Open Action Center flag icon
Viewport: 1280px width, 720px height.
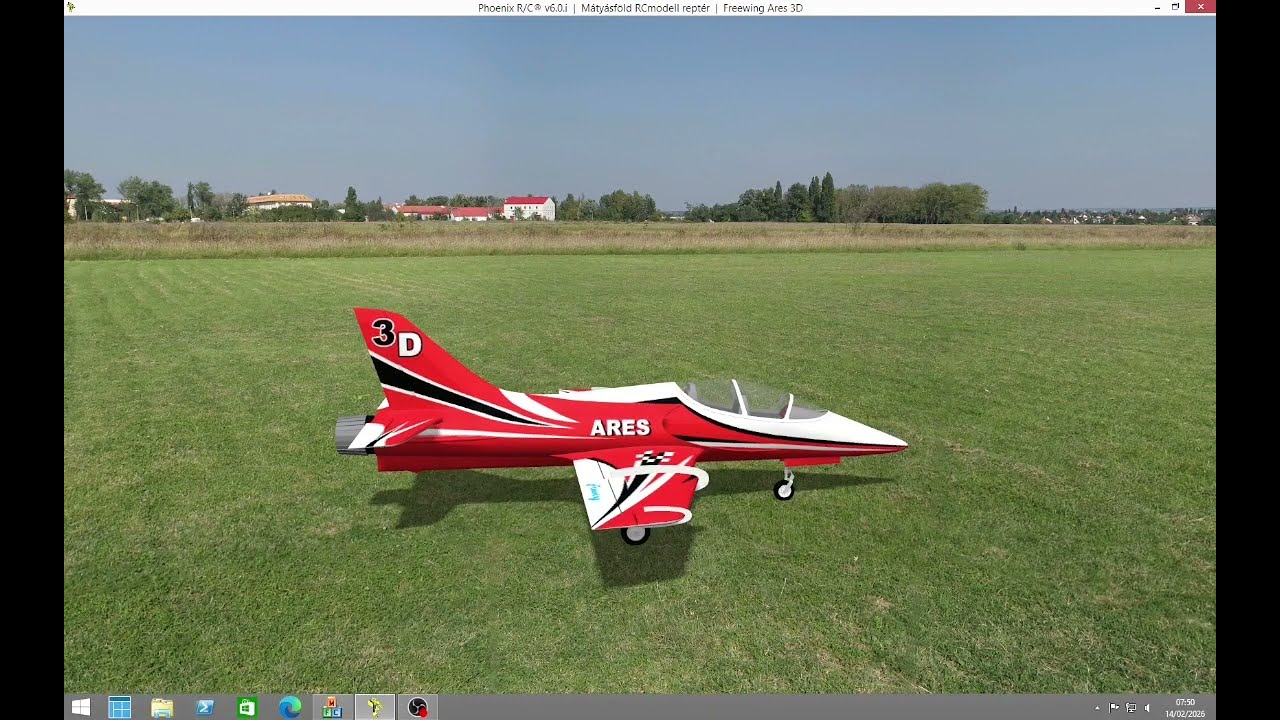click(x=1114, y=707)
